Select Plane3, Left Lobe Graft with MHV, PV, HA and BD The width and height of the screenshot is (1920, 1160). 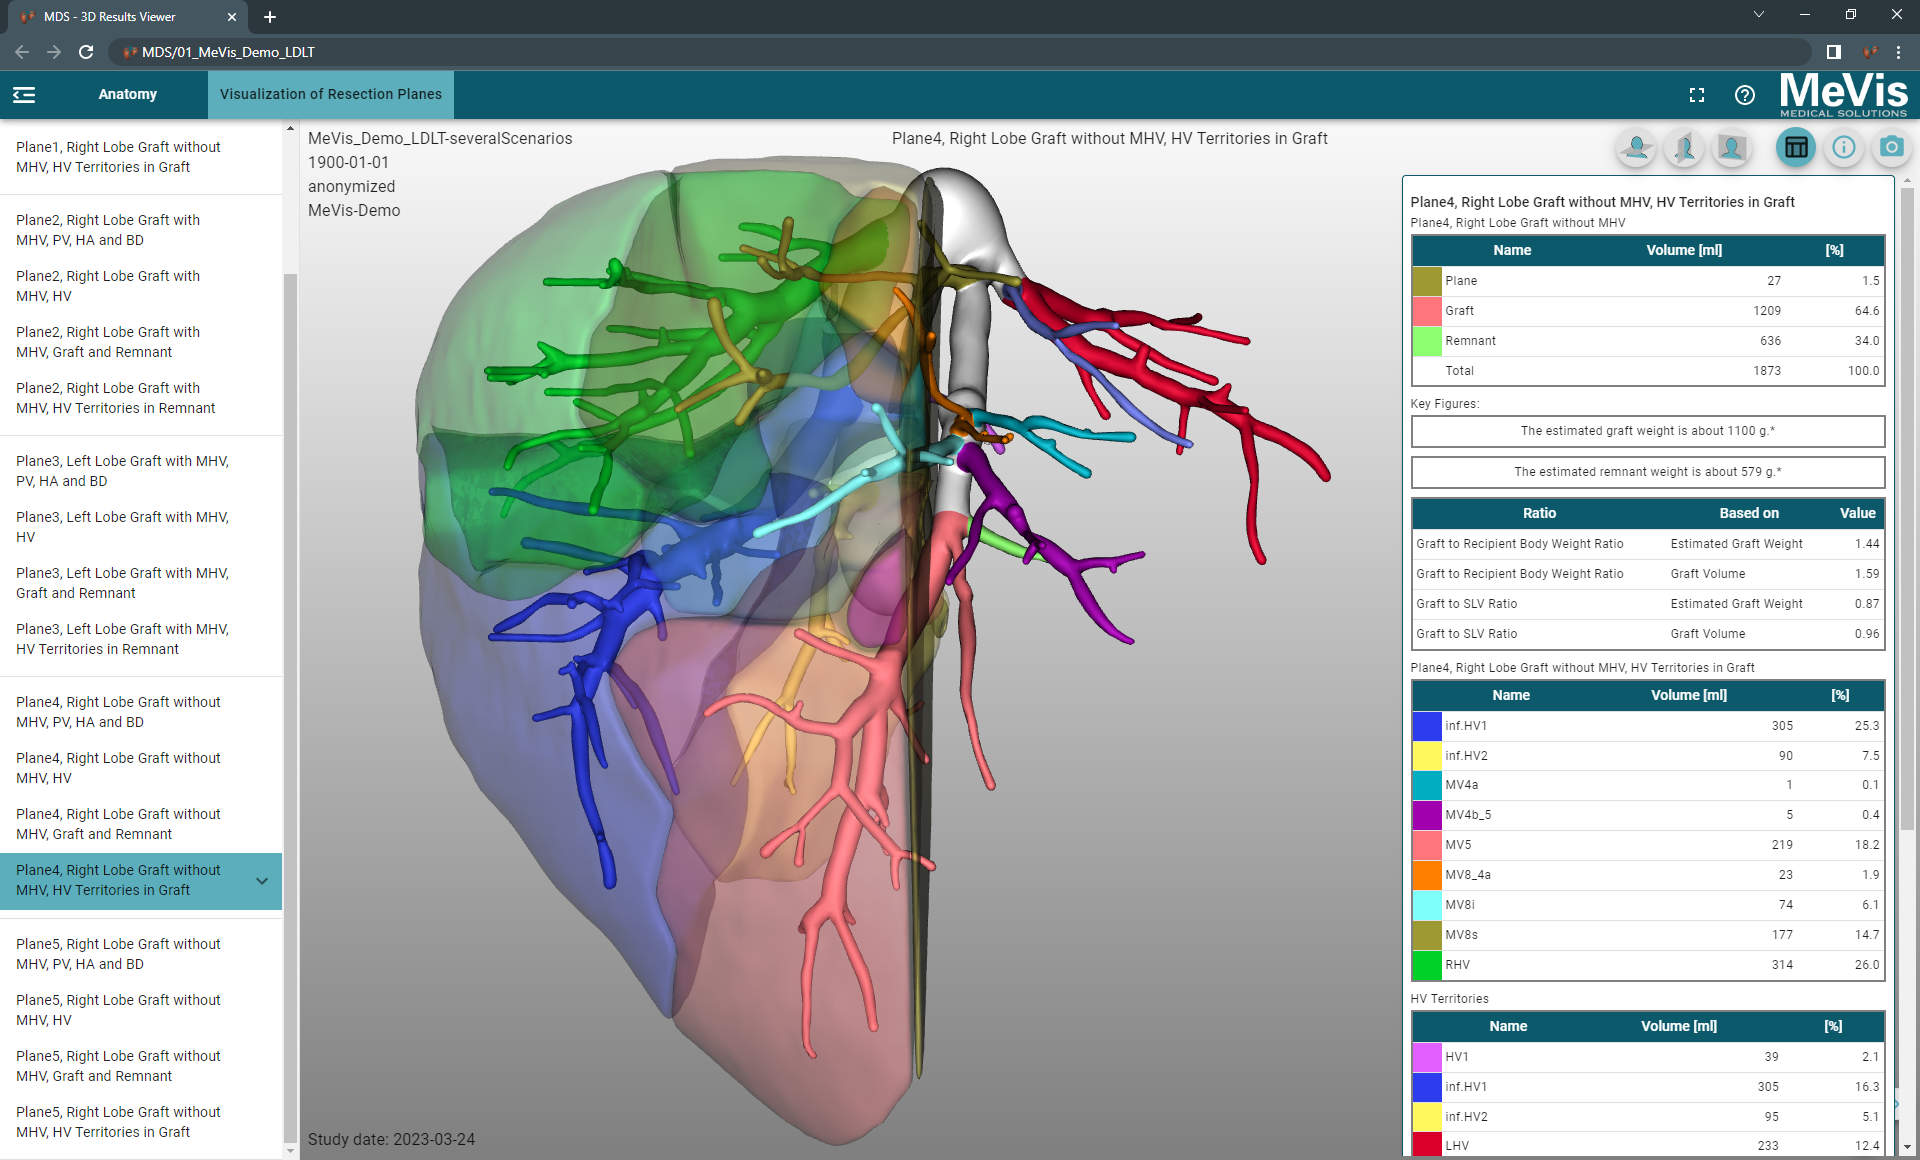pyautogui.click(x=141, y=471)
